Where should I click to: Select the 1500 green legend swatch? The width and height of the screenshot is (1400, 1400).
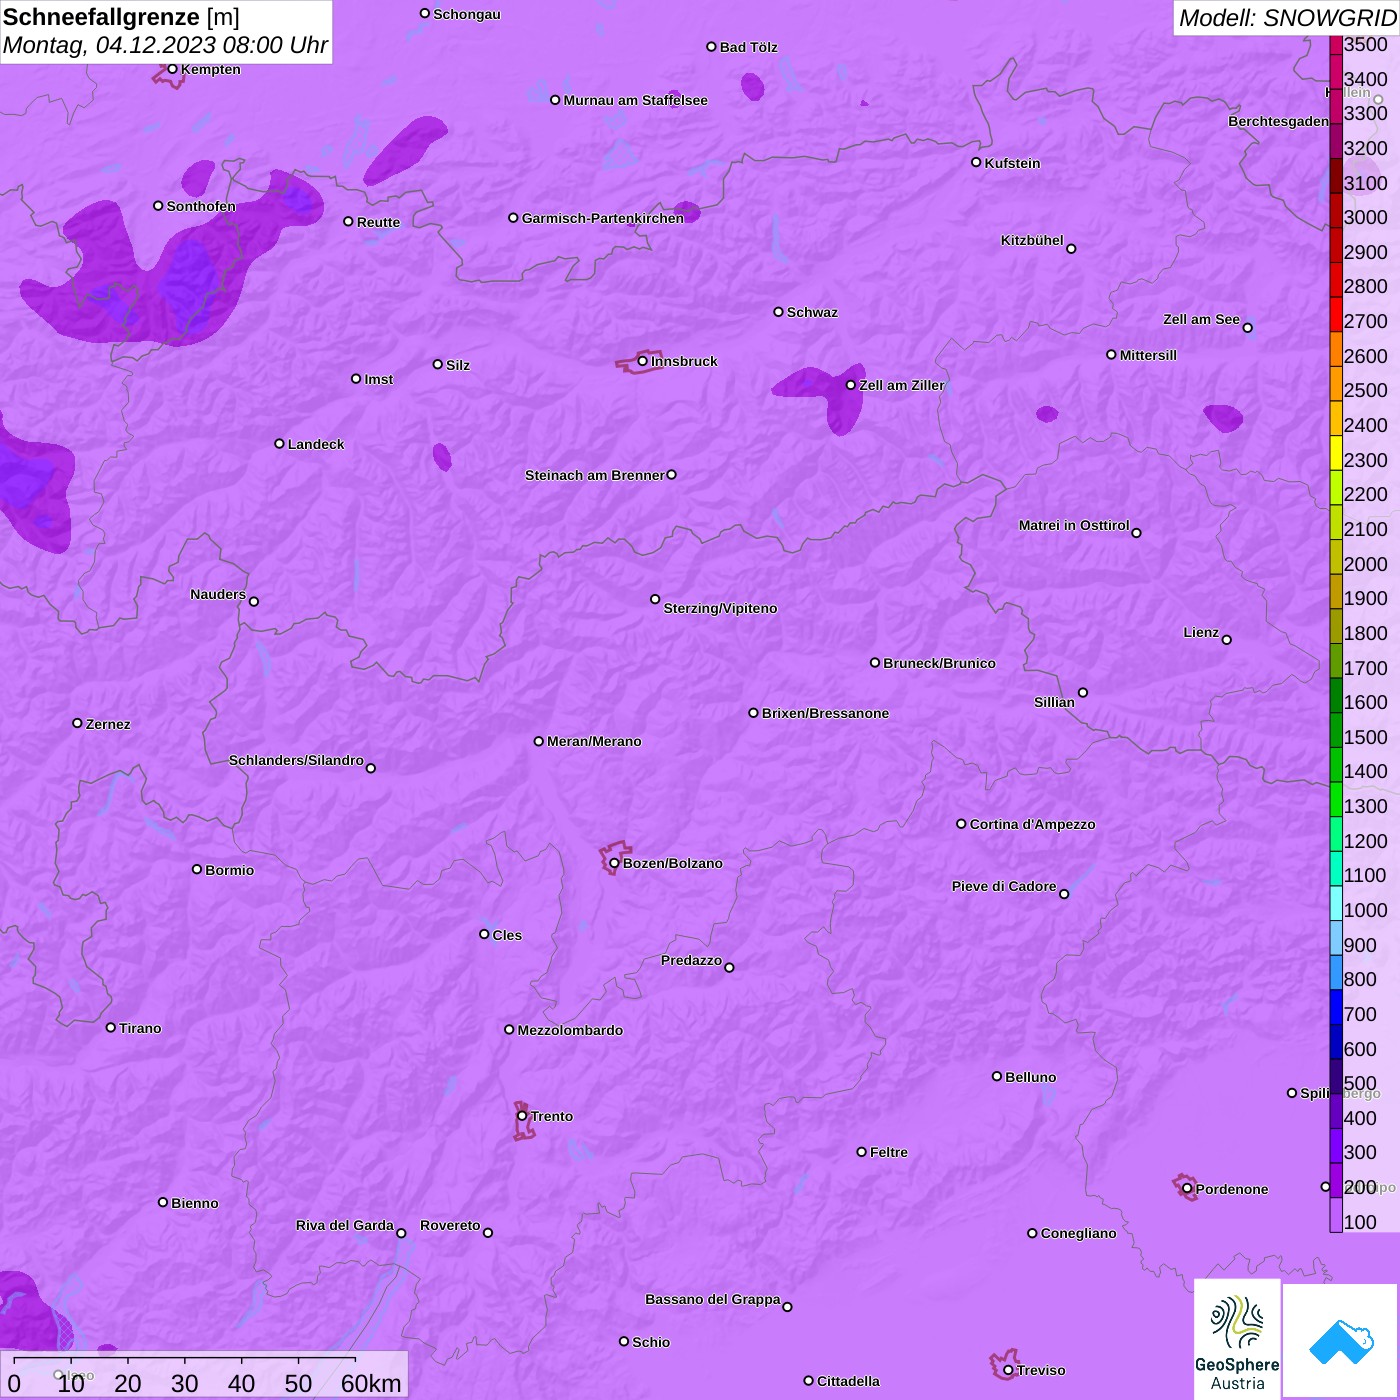click(x=1336, y=729)
